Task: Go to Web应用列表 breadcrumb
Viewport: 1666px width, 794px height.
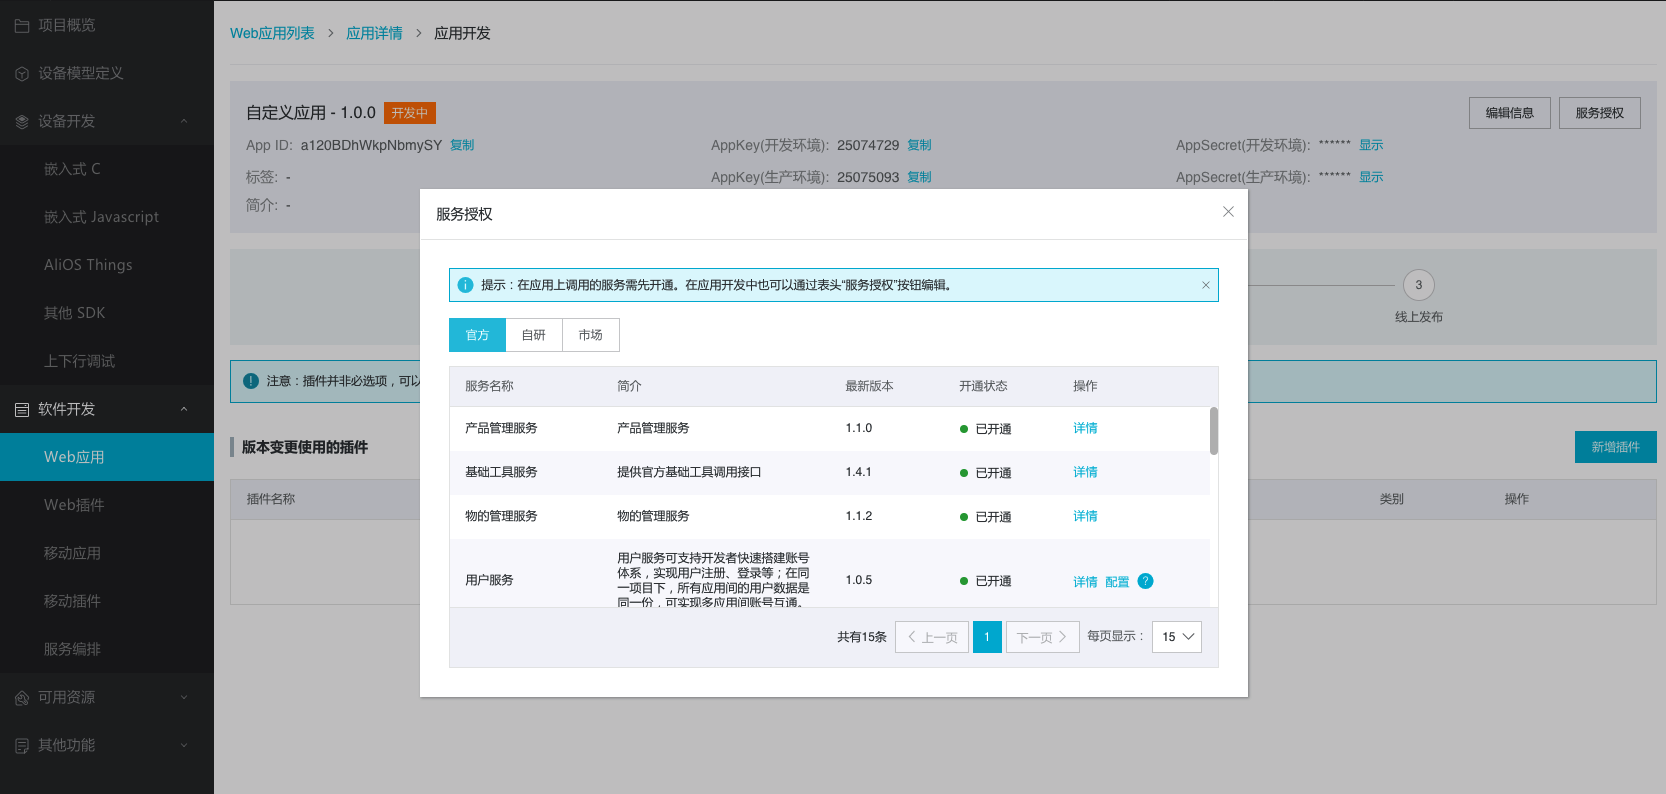Action: point(272,33)
